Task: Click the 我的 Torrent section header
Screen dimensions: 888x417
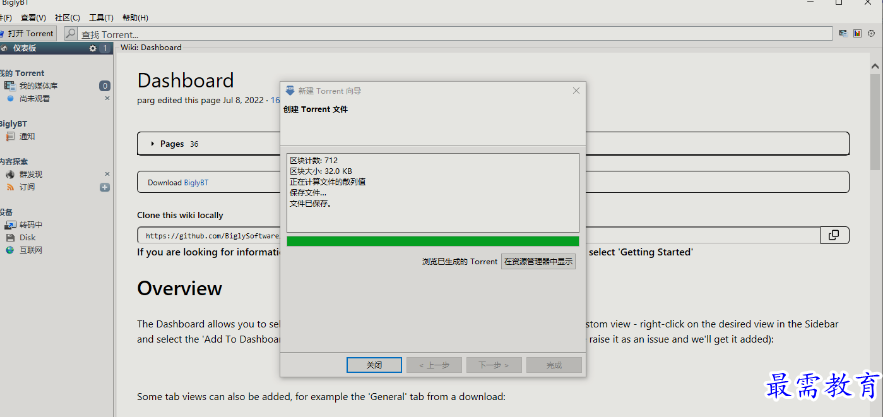Action: coord(22,73)
